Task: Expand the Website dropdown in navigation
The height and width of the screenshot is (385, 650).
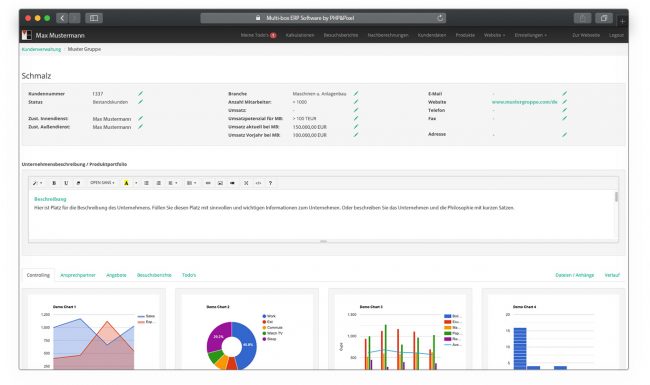Action: click(495, 35)
